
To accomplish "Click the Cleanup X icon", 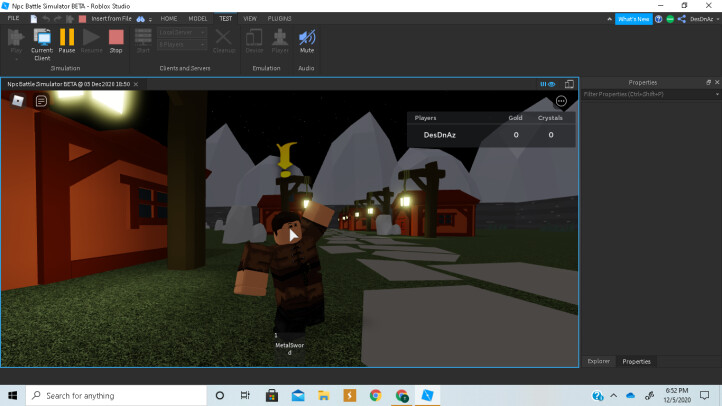I will coord(224,37).
